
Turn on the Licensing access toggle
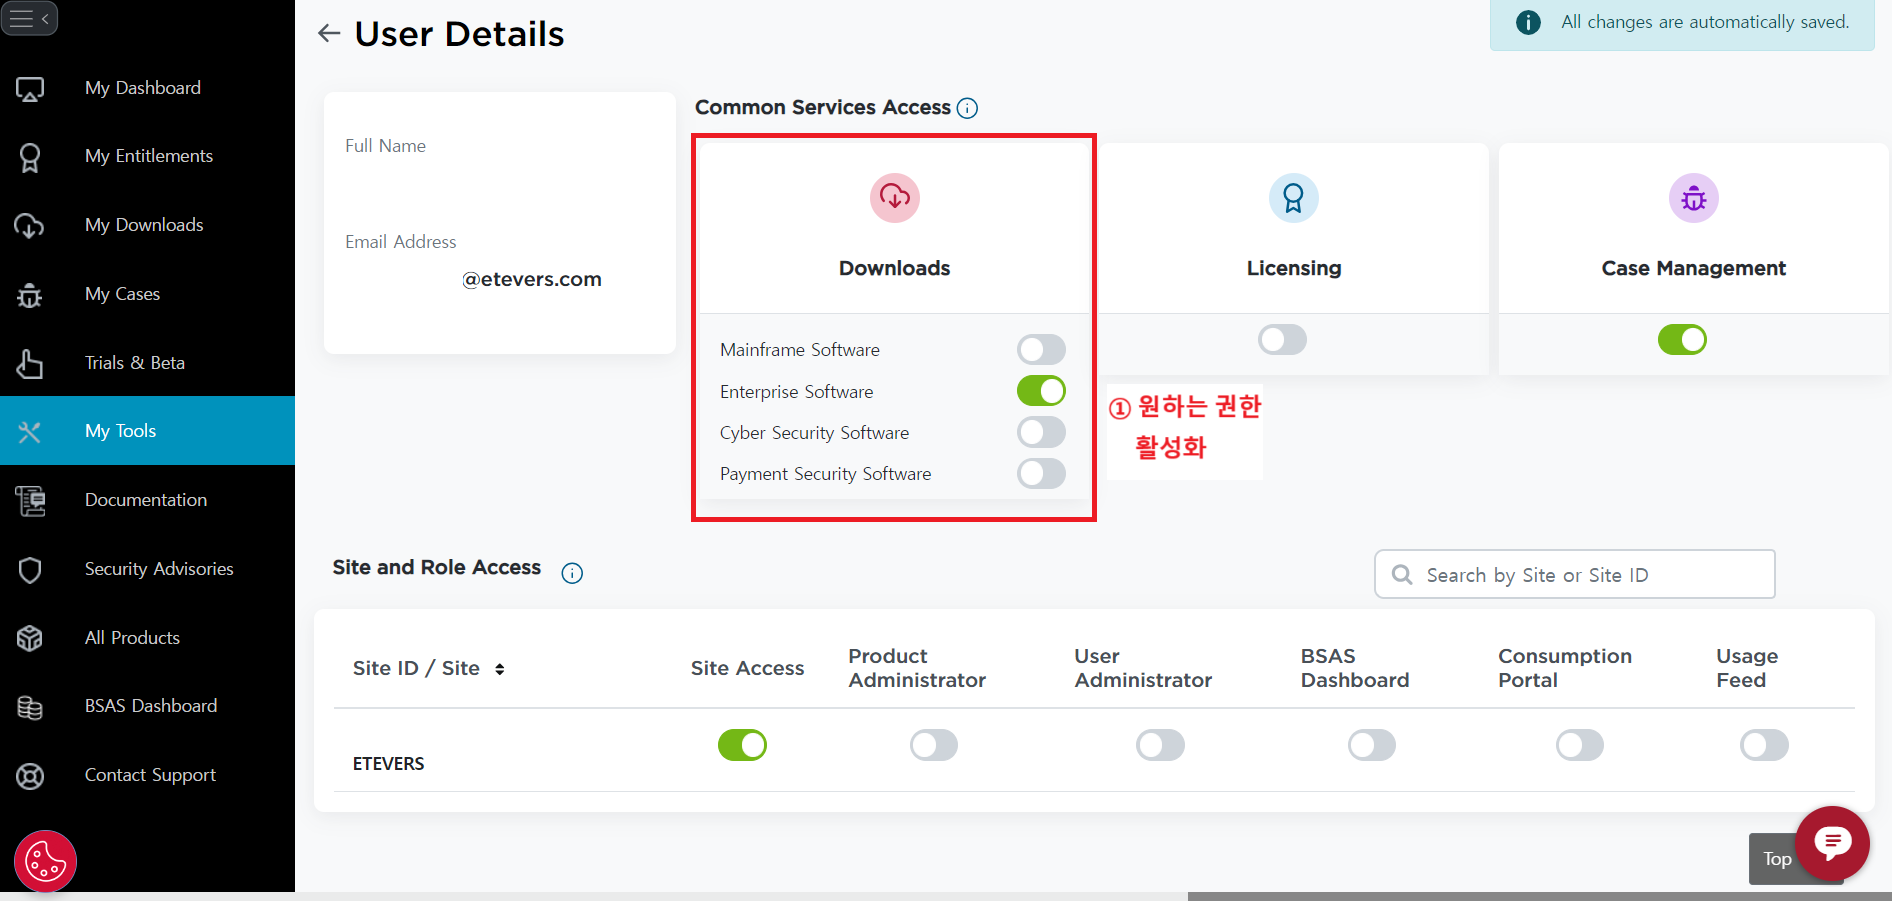coord(1282,340)
